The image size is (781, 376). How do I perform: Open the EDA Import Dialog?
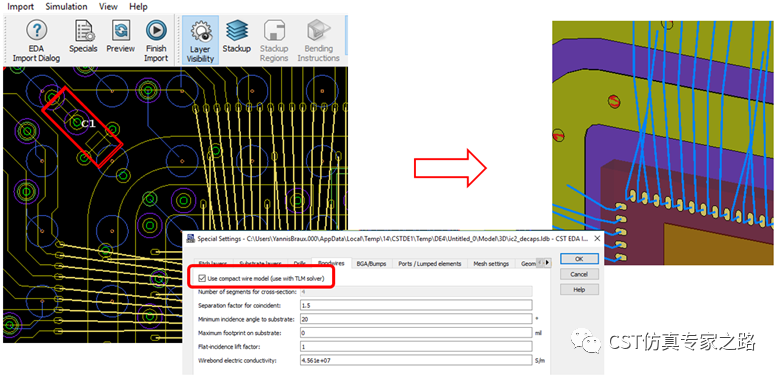pos(36,41)
